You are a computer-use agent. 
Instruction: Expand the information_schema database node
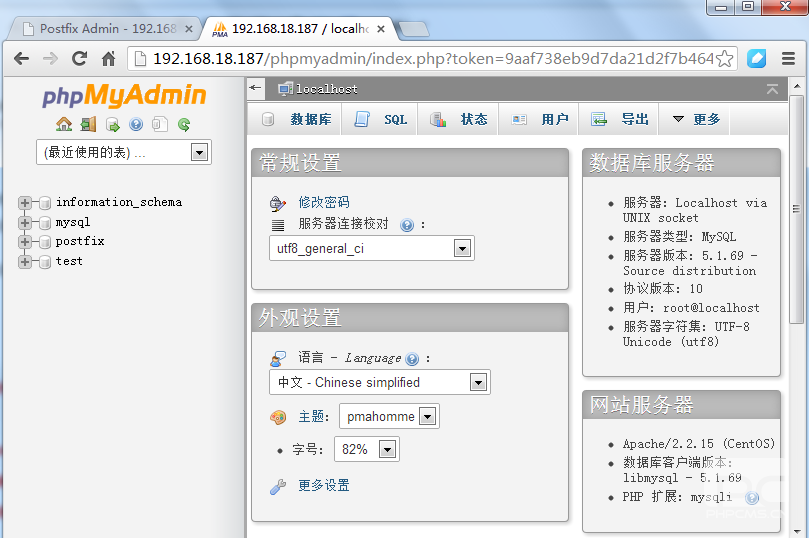[24, 203]
